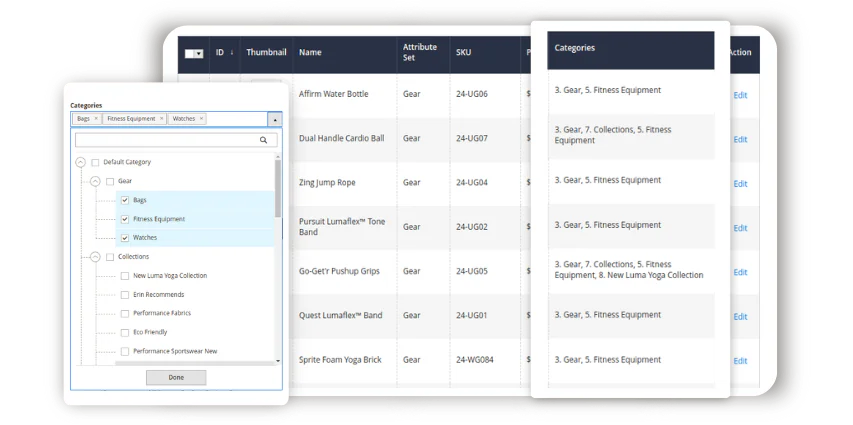Screen dimensions: 853x425
Task: Select the Watches tree label
Action: 145,238
